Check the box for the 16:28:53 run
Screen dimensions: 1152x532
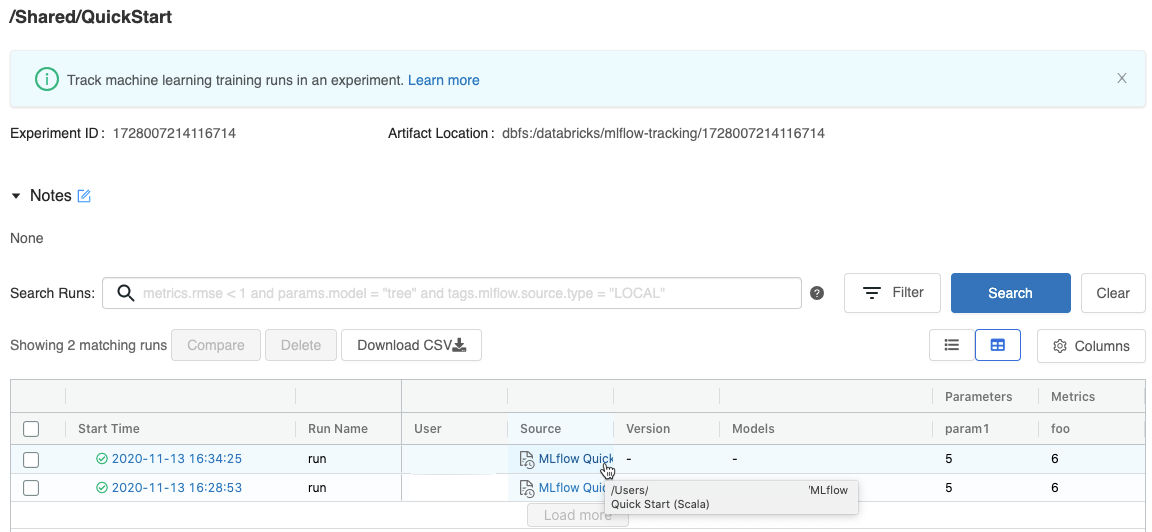(x=31, y=488)
